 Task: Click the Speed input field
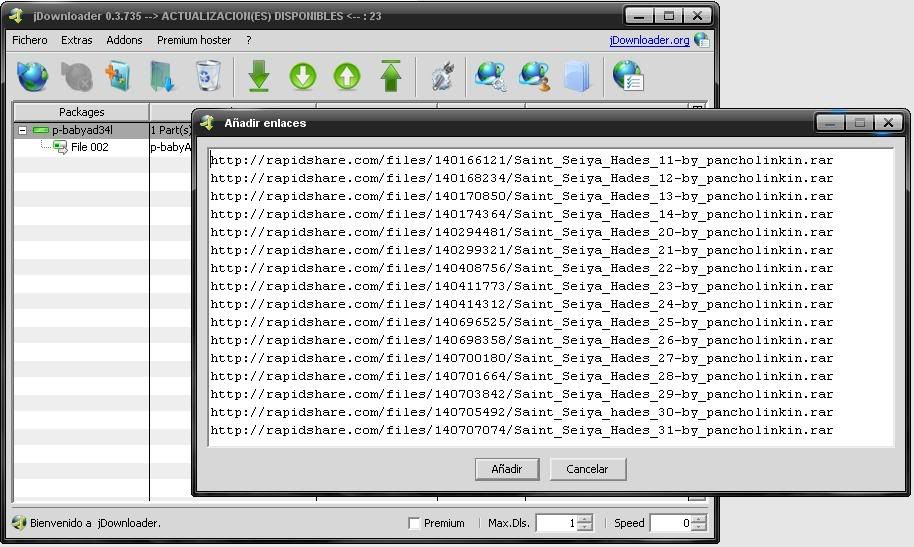pyautogui.click(x=671, y=523)
